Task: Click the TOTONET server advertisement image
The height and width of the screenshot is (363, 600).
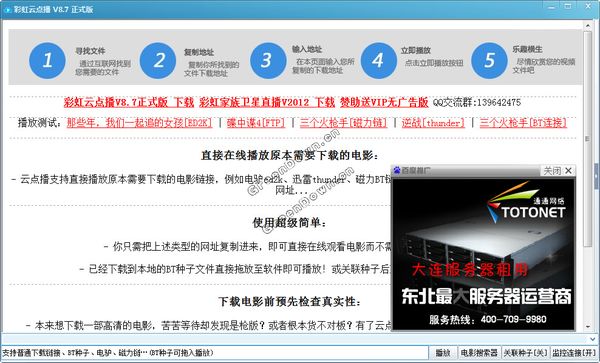Action: pyautogui.click(x=484, y=254)
